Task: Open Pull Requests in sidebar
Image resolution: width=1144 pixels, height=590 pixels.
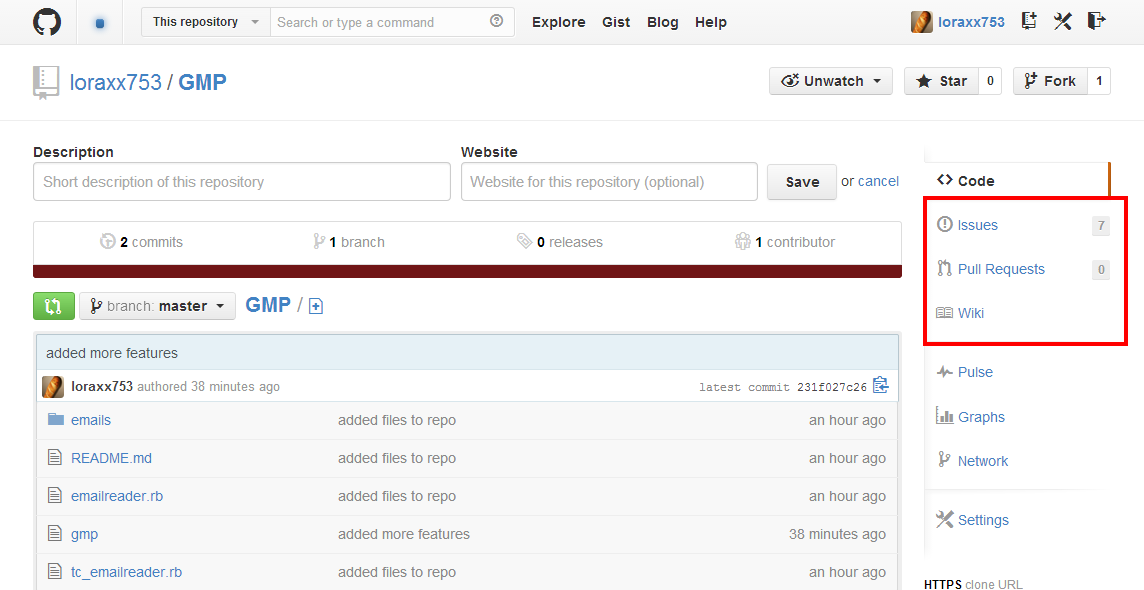Action: (1001, 269)
